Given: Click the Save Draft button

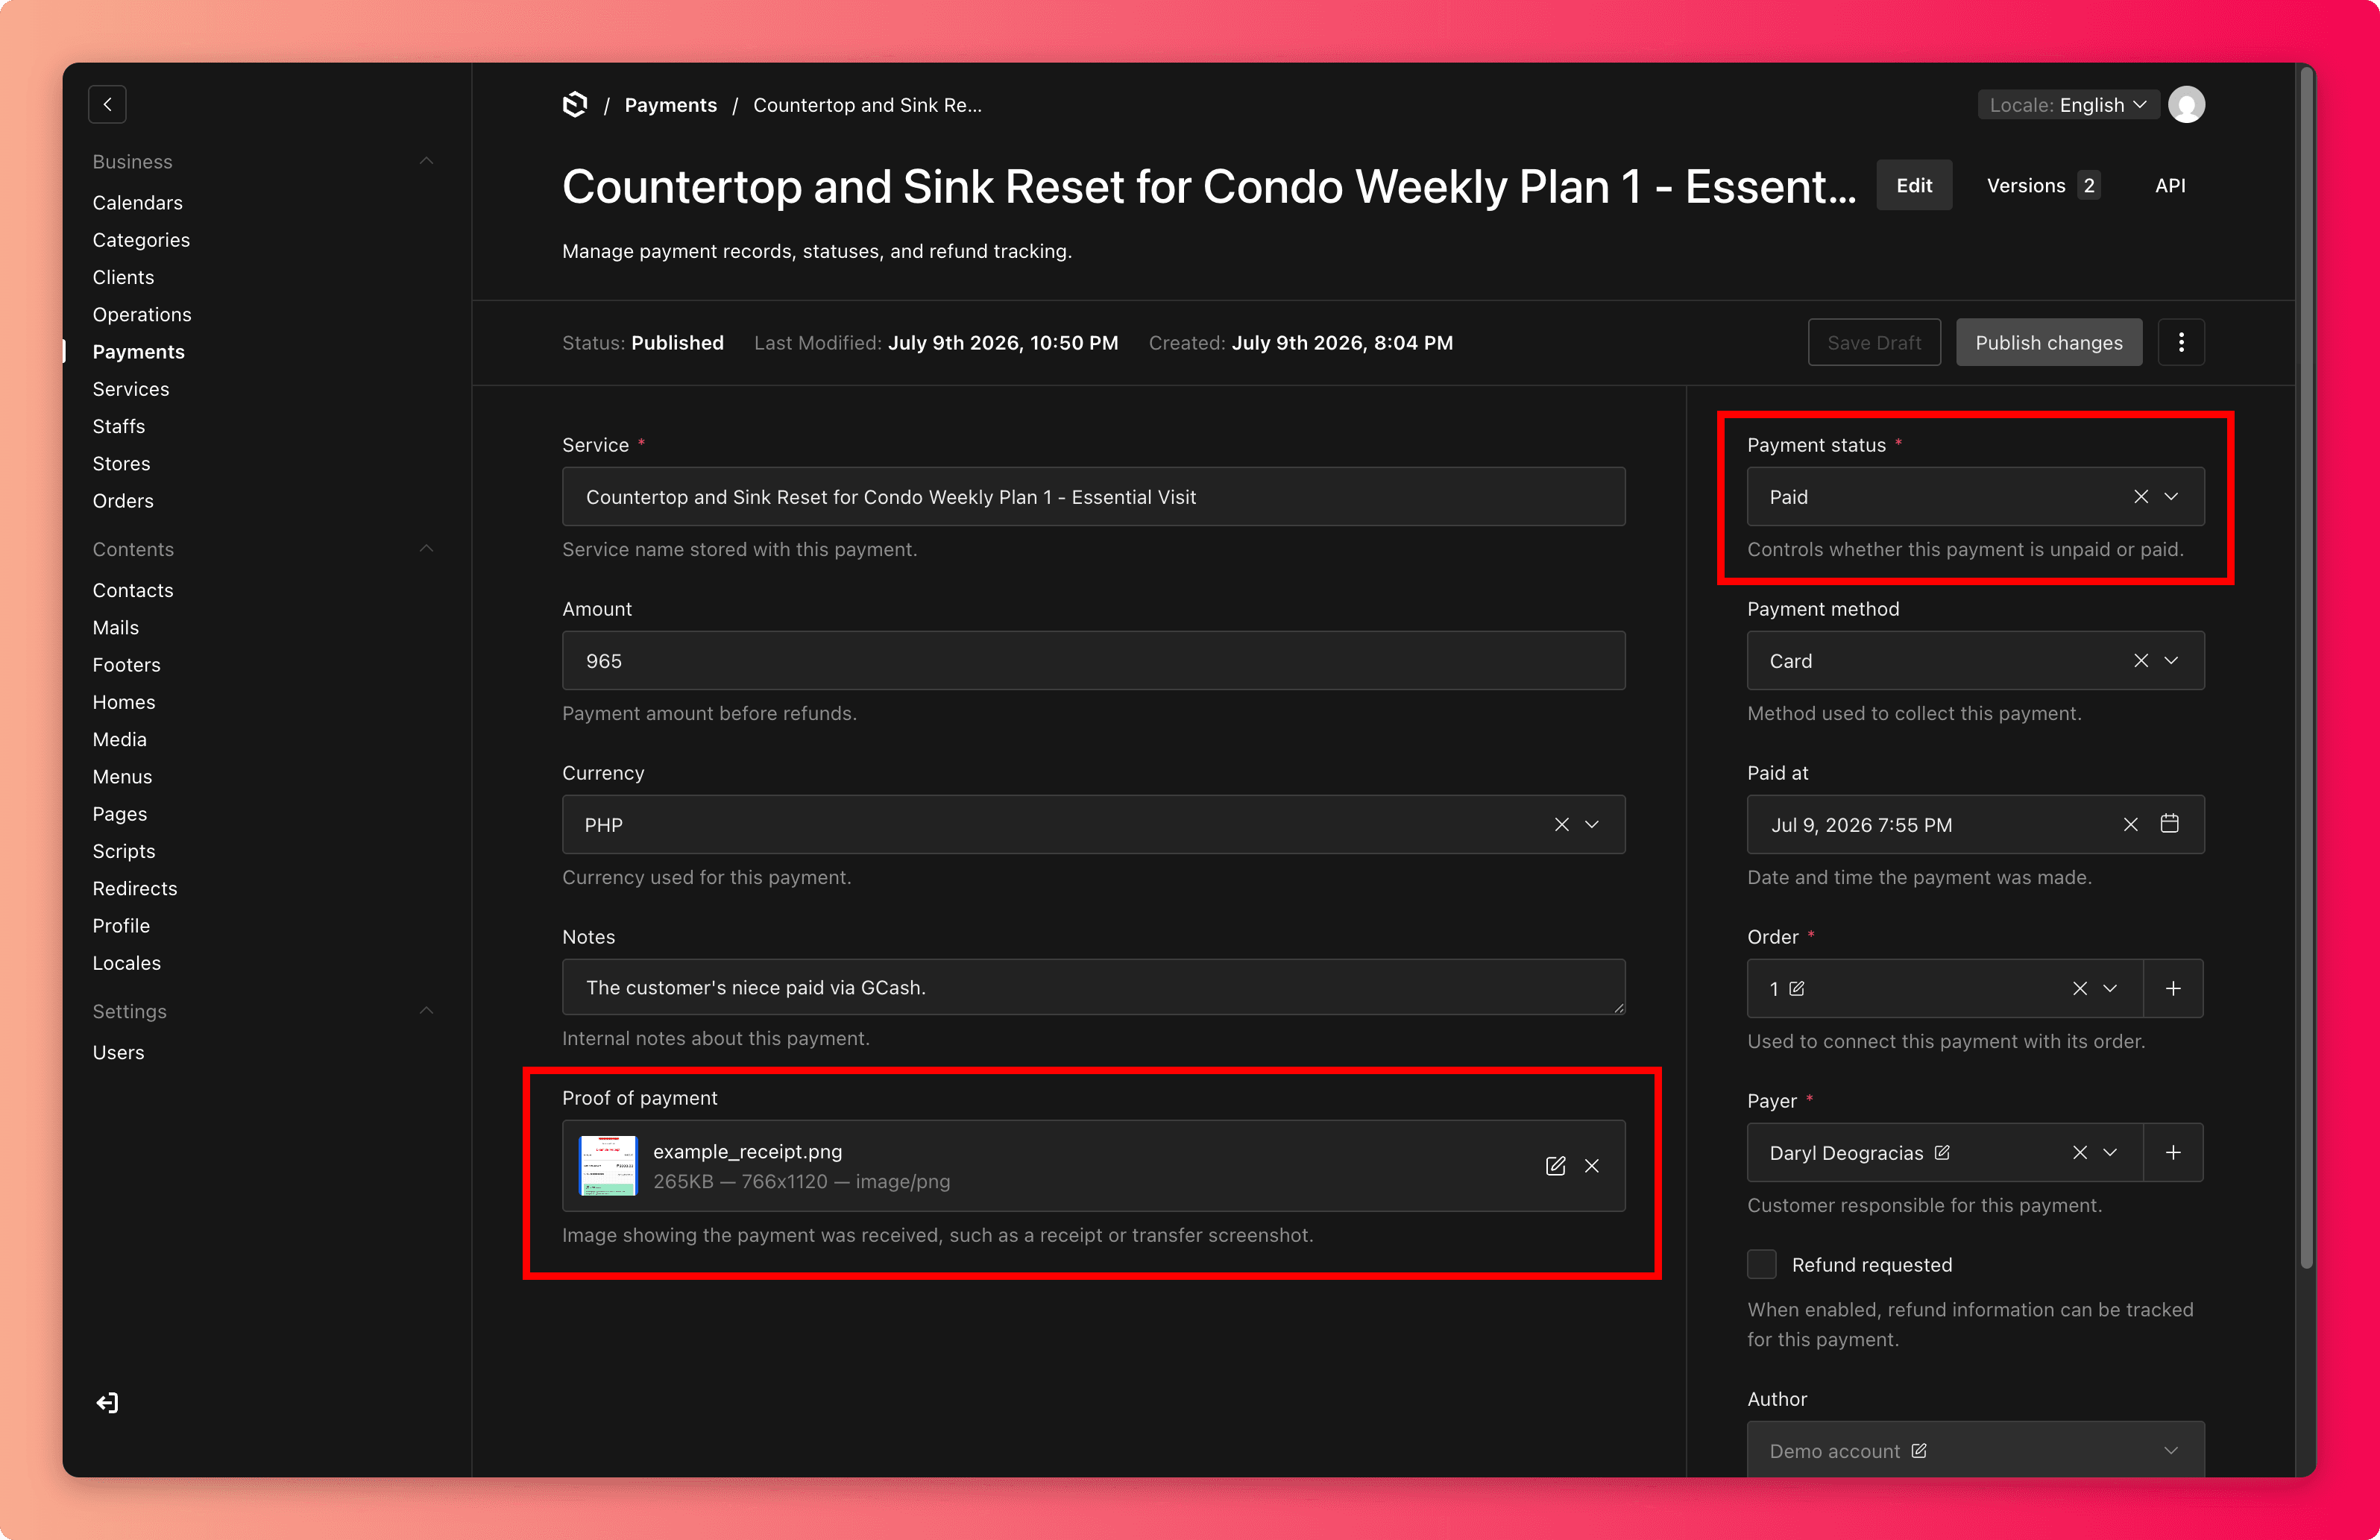Looking at the screenshot, I should (1874, 342).
